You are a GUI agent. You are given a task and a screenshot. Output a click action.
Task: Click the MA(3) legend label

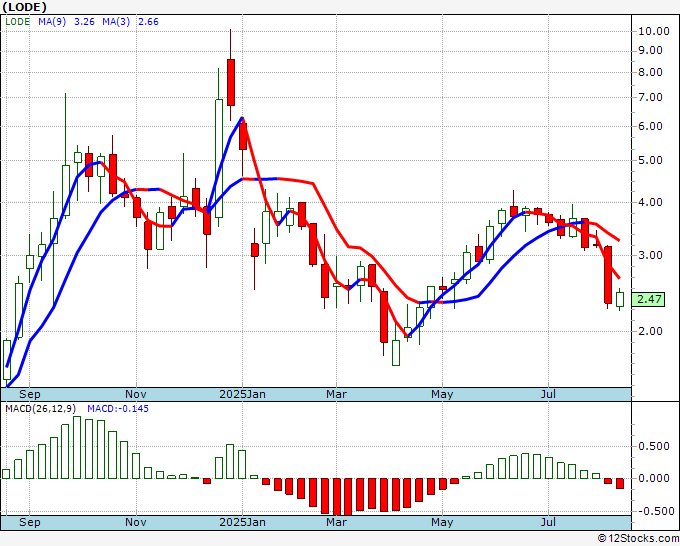pos(116,22)
